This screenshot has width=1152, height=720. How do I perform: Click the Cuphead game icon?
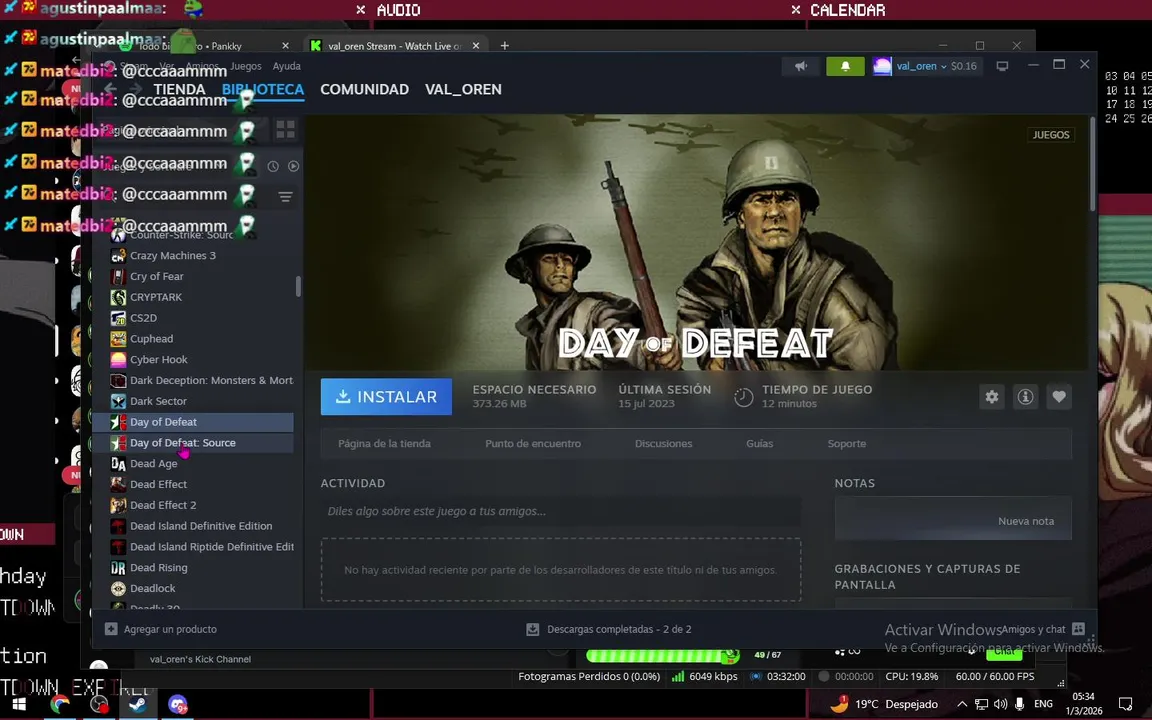[118, 339]
